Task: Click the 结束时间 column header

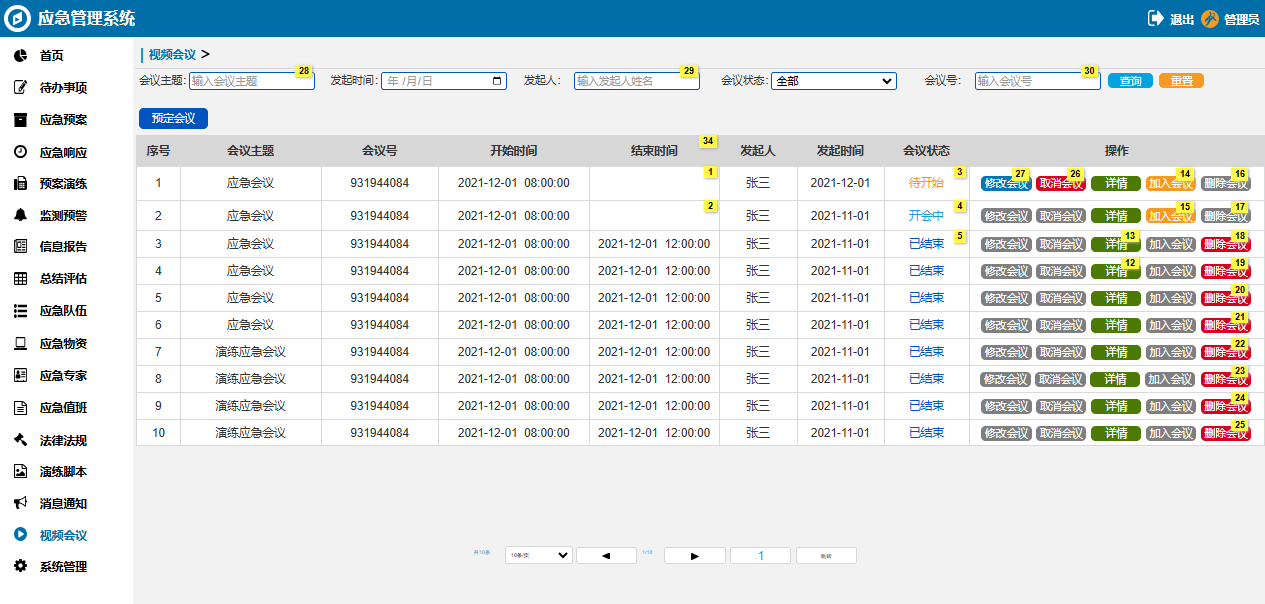Action: pos(654,151)
